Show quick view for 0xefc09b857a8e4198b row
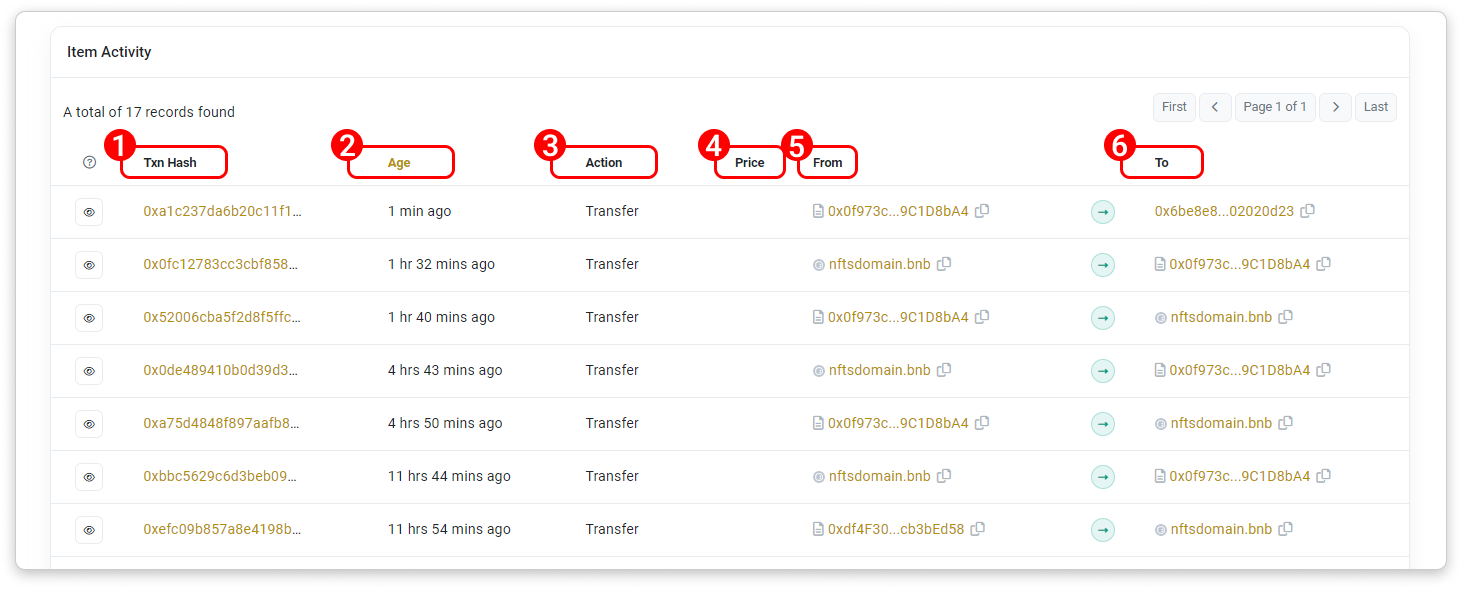The width and height of the screenshot is (1462, 589). click(89, 530)
